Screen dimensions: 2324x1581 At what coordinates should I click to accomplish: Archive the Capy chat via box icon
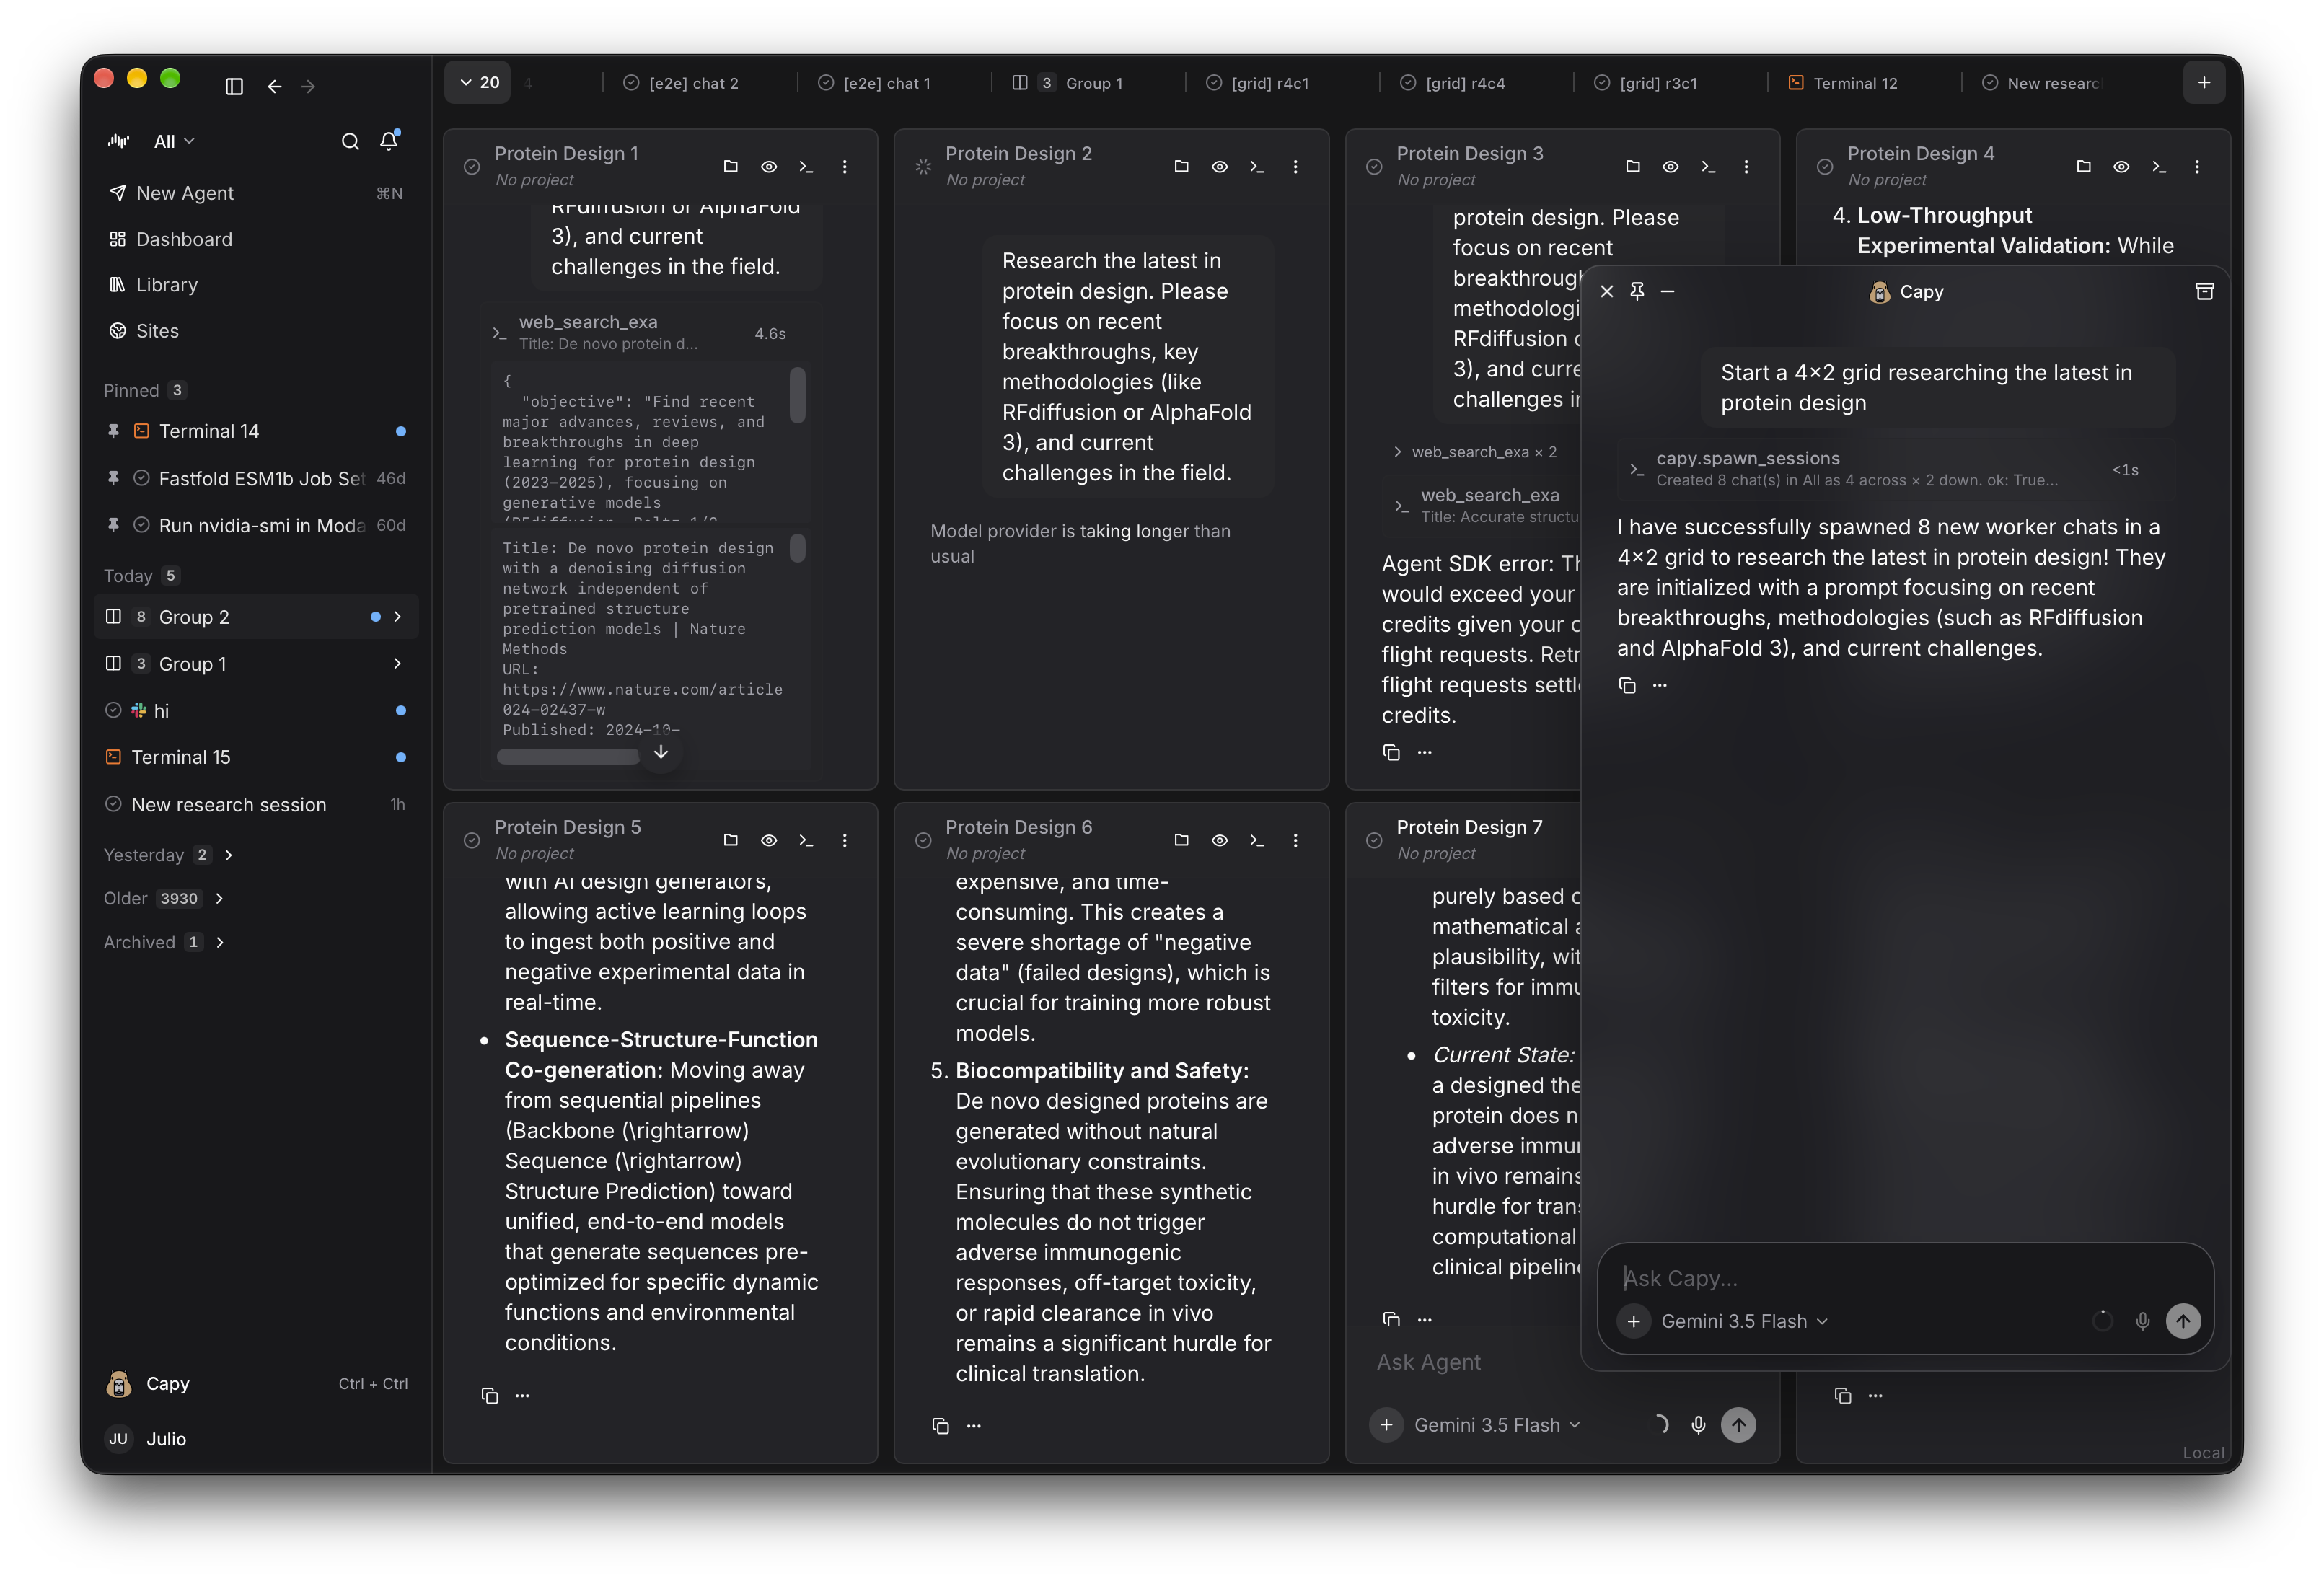click(2205, 291)
